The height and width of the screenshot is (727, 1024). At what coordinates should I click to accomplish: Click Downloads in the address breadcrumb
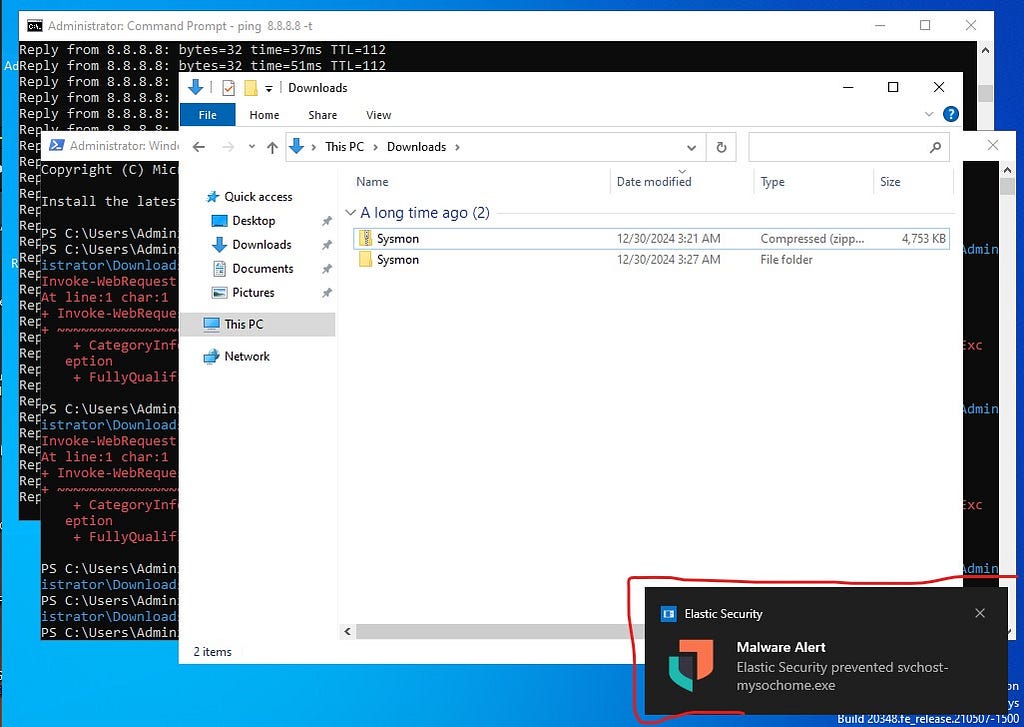pyautogui.click(x=416, y=147)
